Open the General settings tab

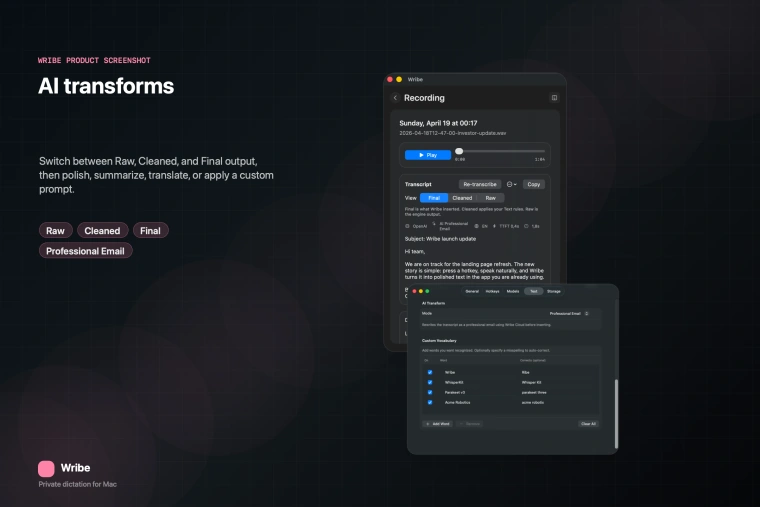click(472, 291)
